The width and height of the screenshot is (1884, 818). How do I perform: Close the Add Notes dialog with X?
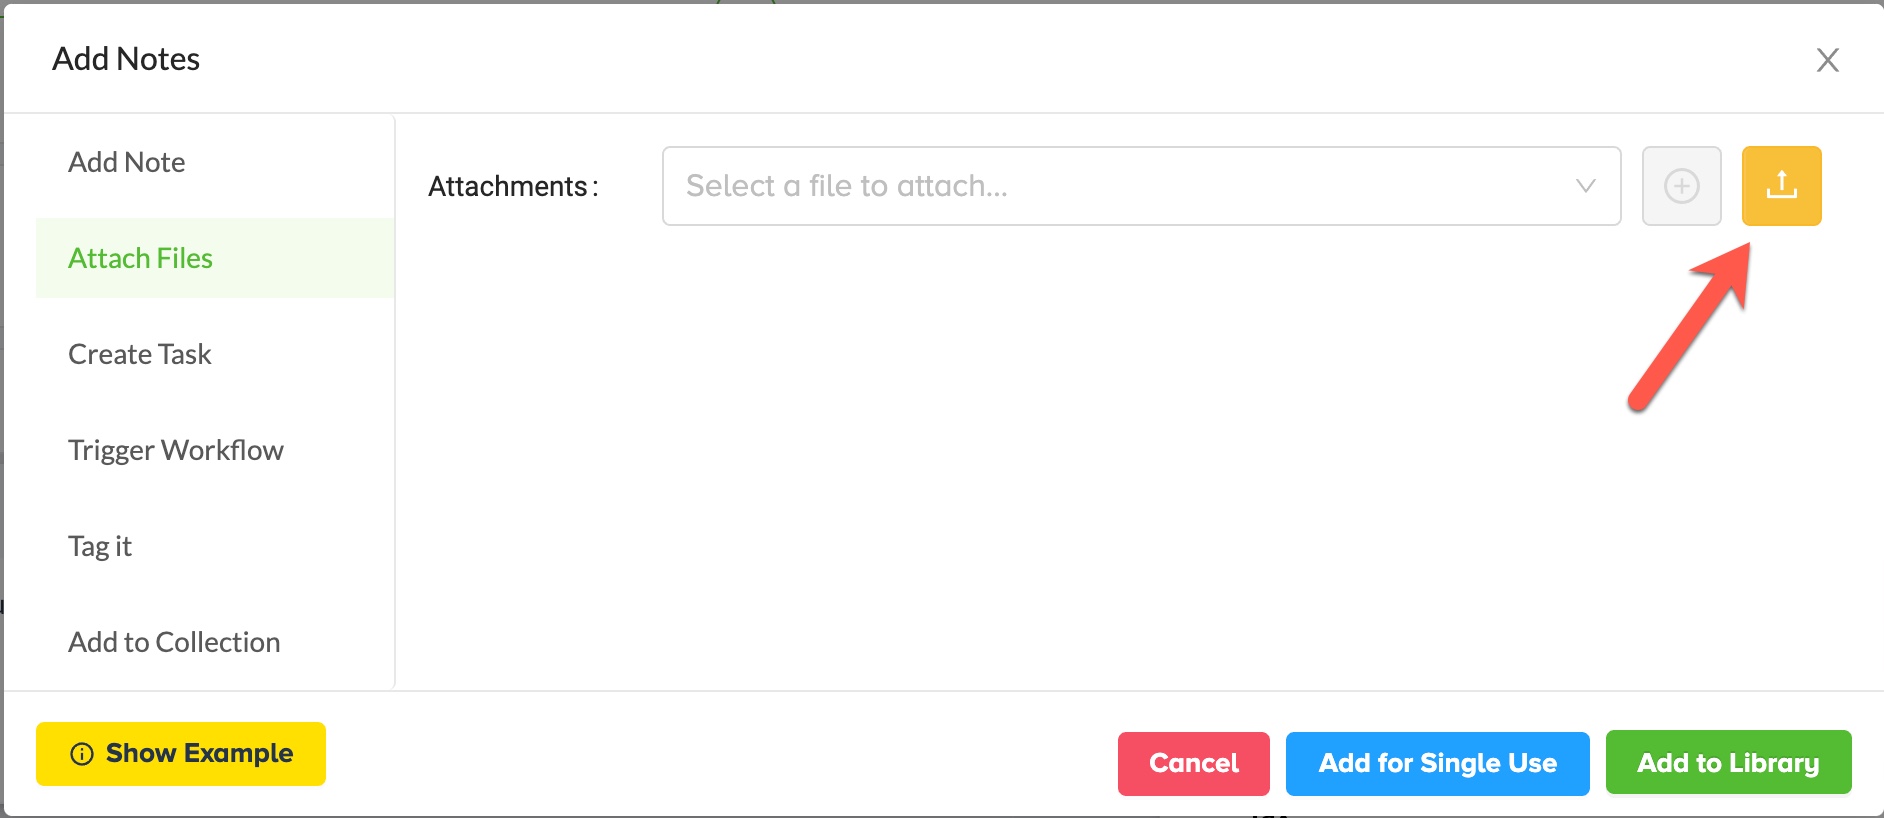click(1827, 60)
